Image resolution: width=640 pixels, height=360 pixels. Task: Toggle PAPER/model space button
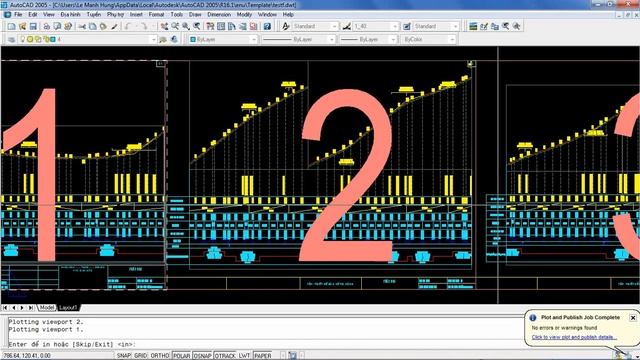coord(263,356)
